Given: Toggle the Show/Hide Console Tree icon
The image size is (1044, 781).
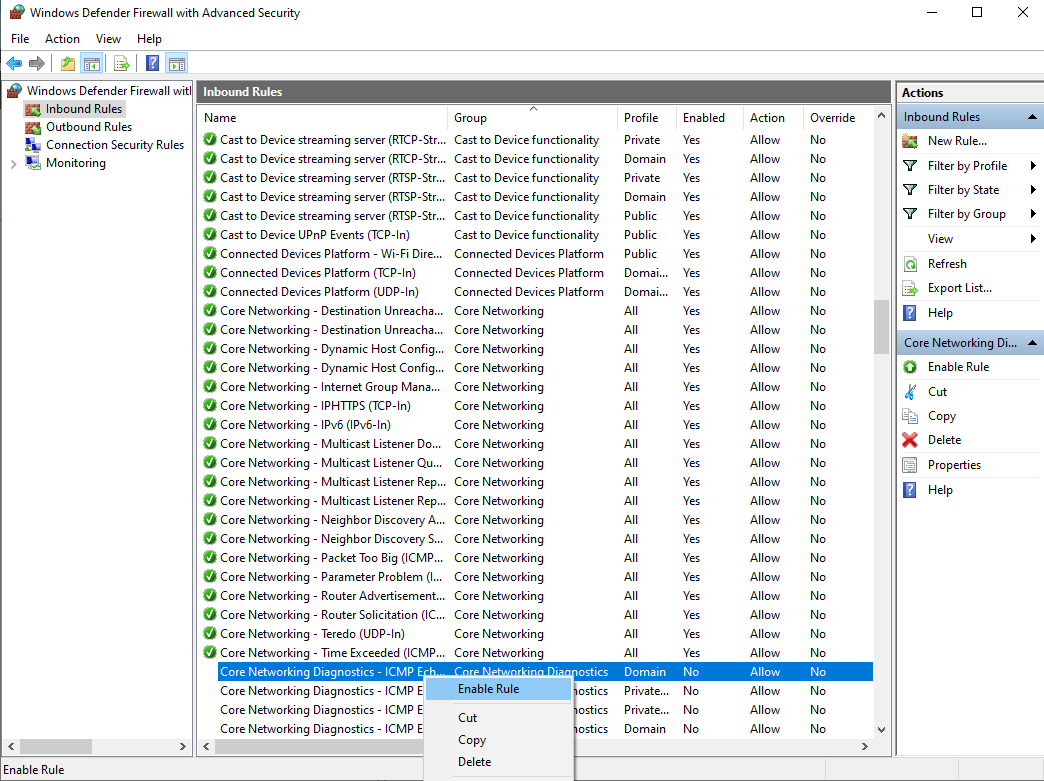Looking at the screenshot, I should 92,63.
